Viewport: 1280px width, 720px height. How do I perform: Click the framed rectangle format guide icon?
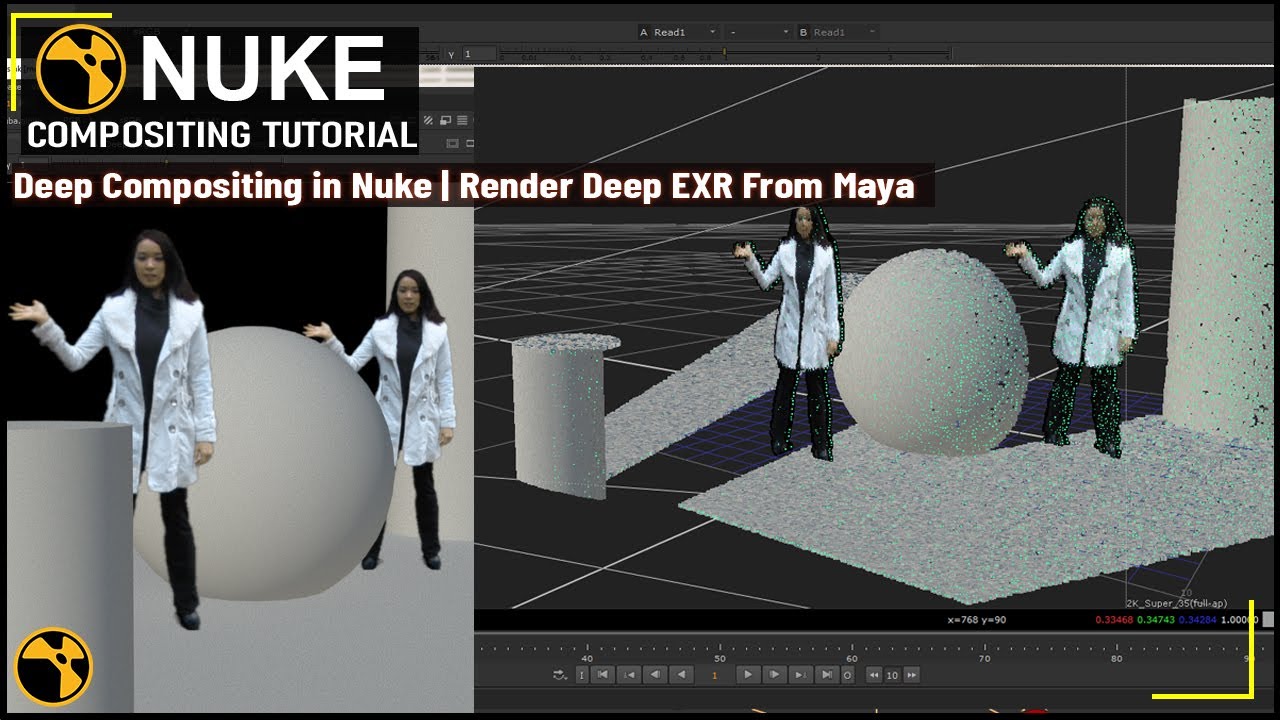(x=452, y=143)
